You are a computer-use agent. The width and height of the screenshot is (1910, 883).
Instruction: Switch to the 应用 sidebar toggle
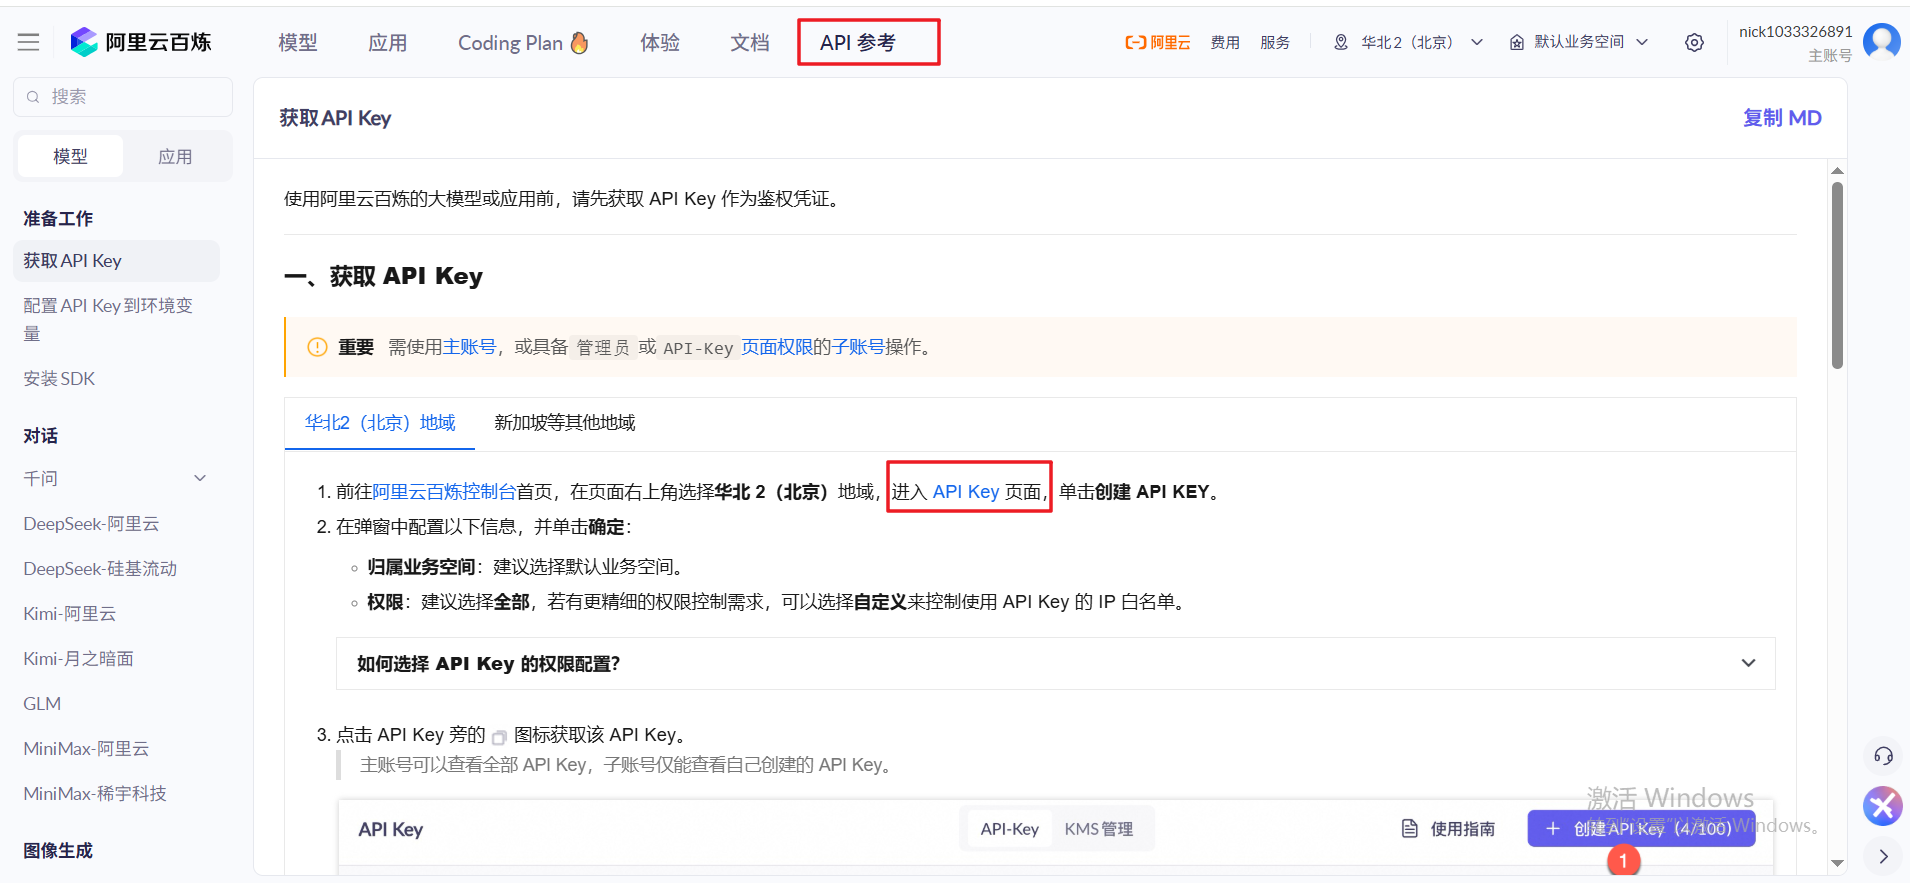coord(175,156)
